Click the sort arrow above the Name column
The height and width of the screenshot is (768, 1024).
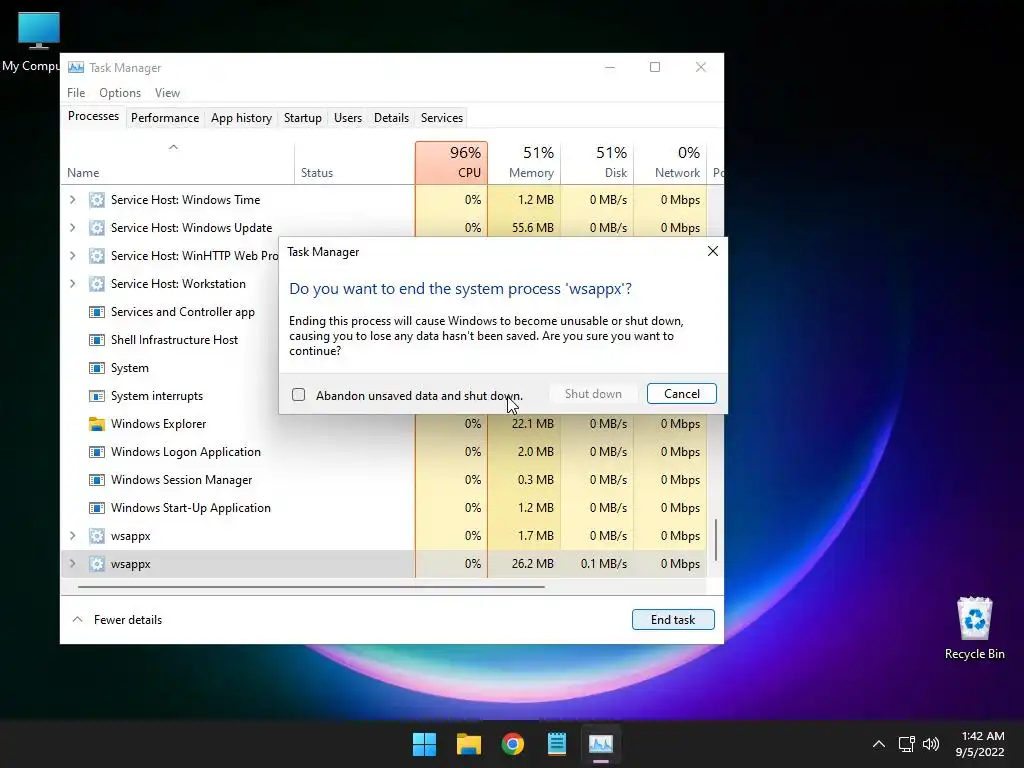(173, 147)
